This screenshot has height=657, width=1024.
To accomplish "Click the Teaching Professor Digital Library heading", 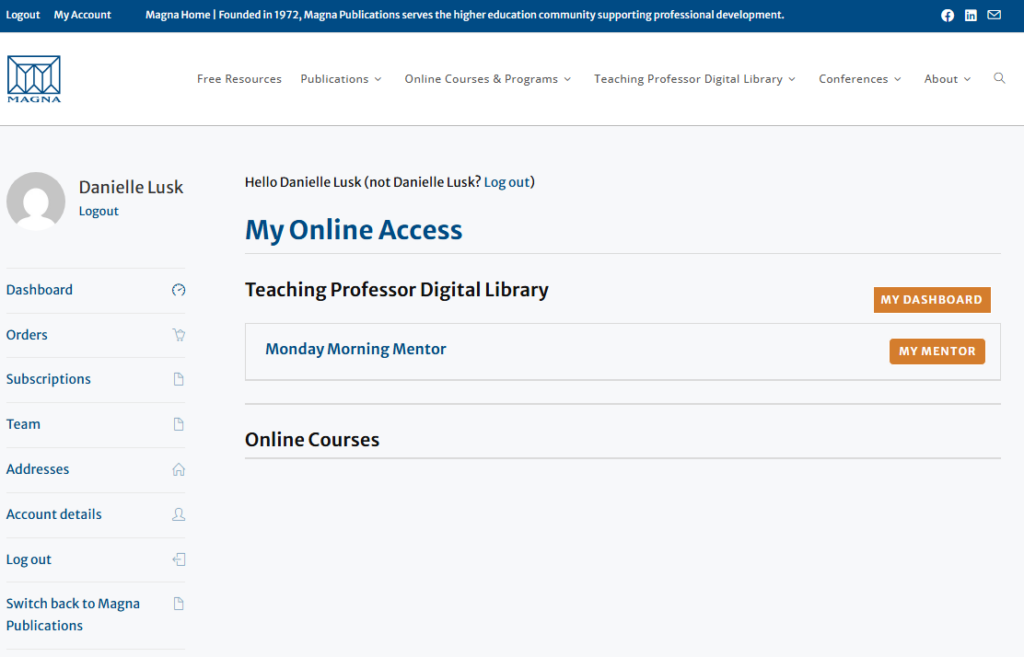I will coord(396,290).
